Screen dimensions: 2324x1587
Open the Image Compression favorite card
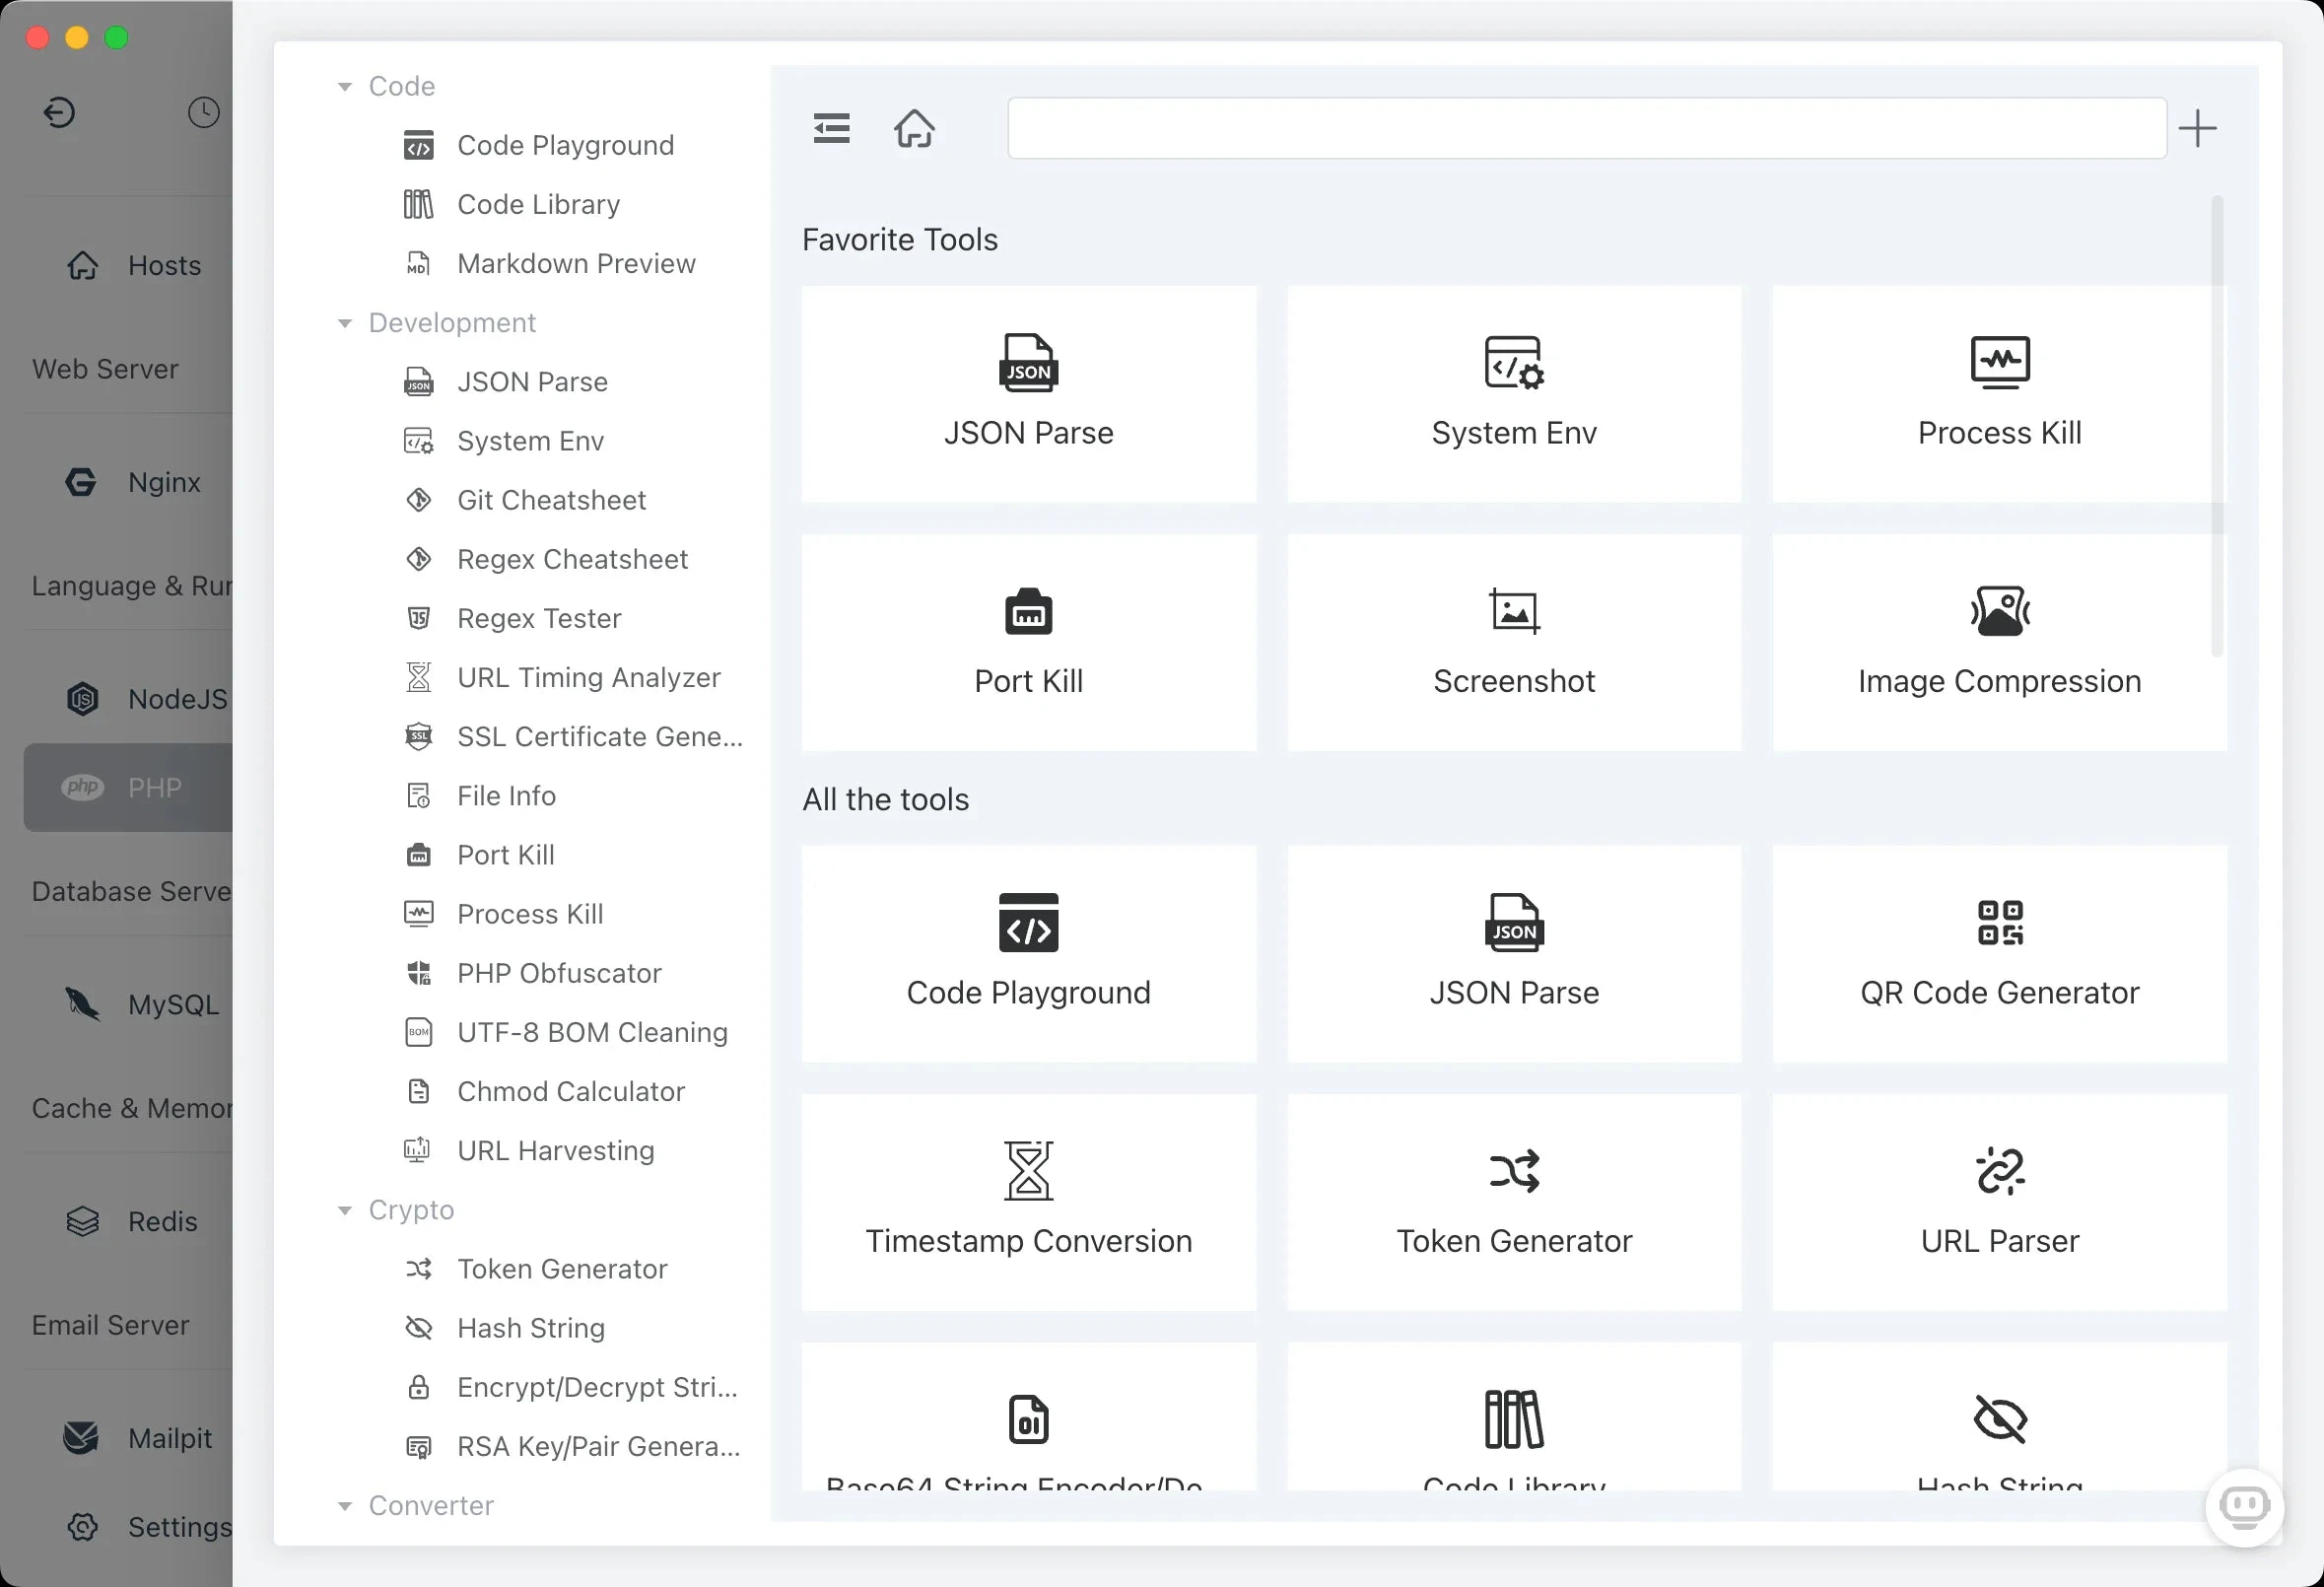click(x=1999, y=642)
